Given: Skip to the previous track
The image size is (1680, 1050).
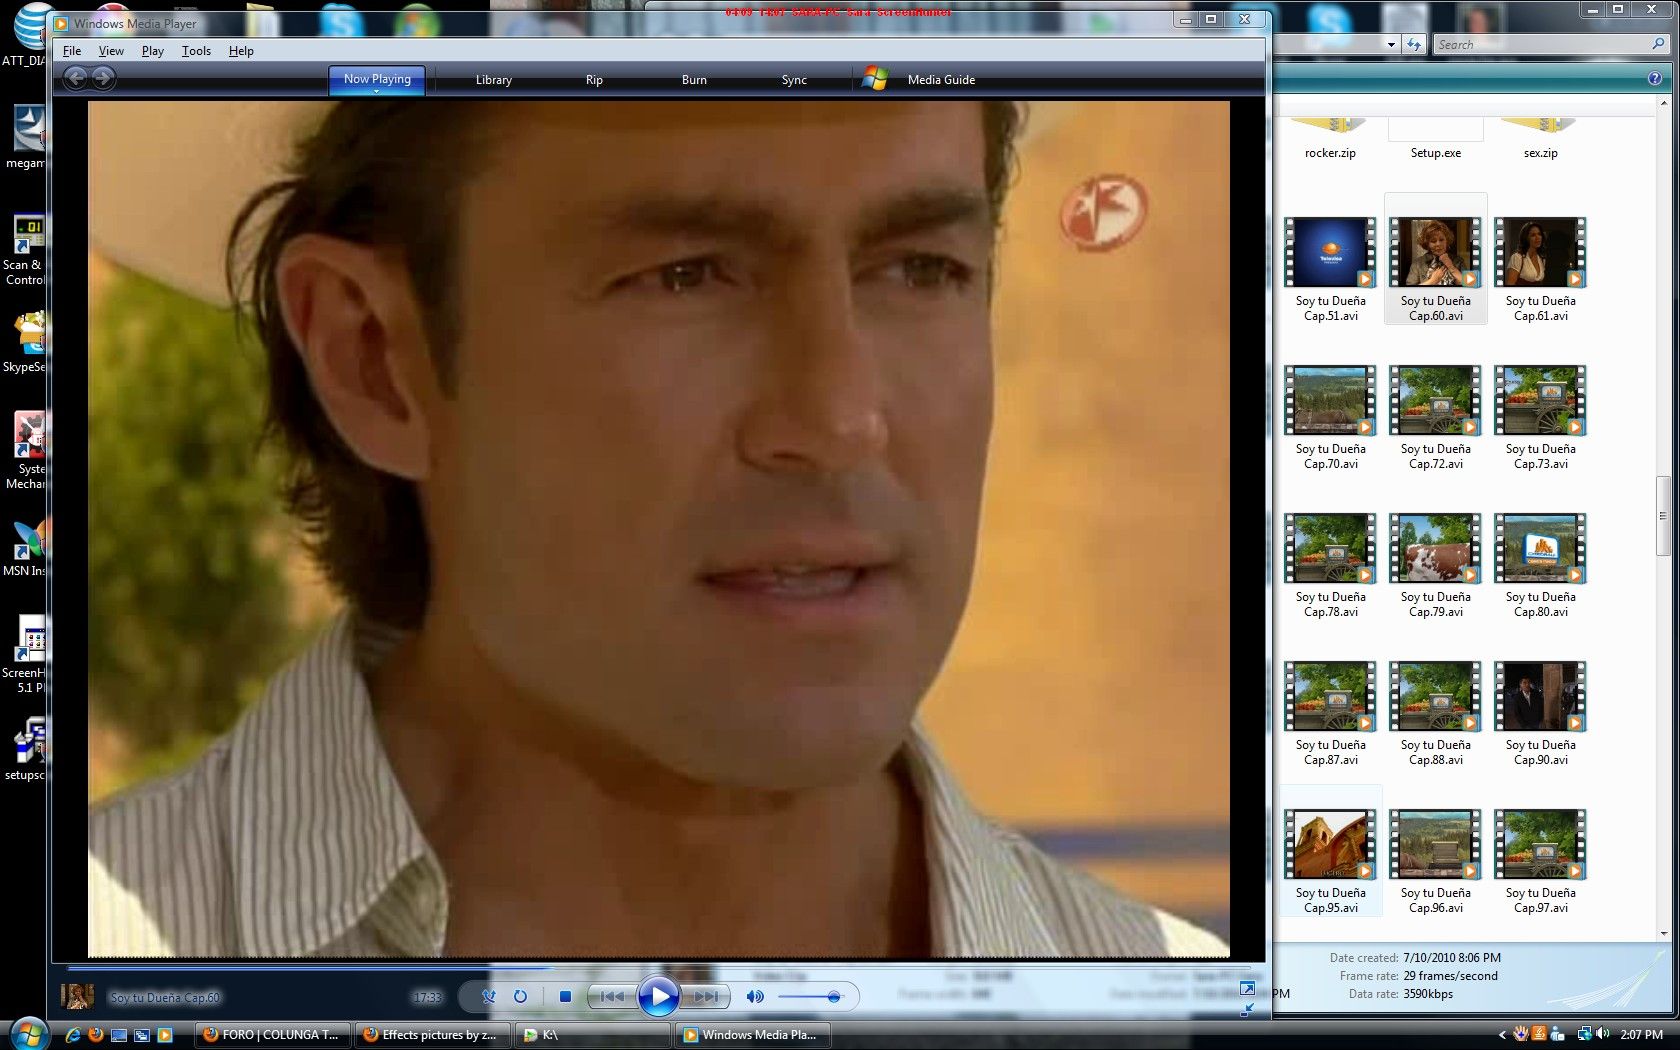Looking at the screenshot, I should [x=612, y=996].
